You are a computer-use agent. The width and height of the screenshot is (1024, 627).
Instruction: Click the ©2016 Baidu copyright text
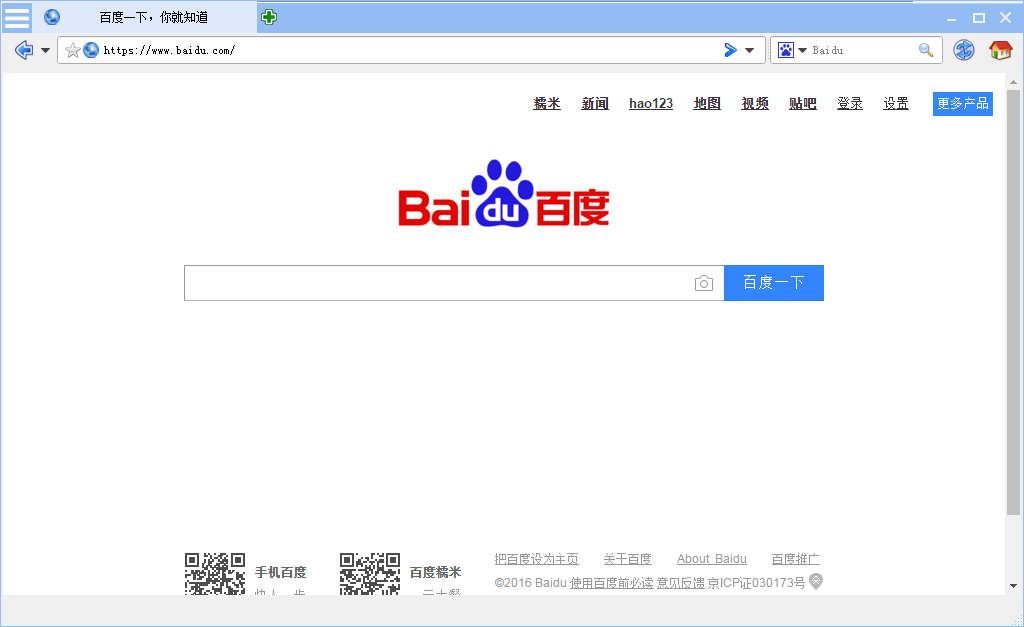[530, 583]
